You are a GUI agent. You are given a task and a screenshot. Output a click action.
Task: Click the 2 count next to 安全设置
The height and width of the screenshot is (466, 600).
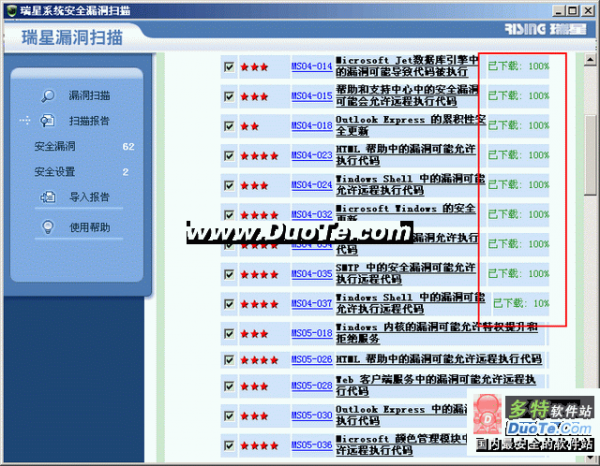(126, 172)
